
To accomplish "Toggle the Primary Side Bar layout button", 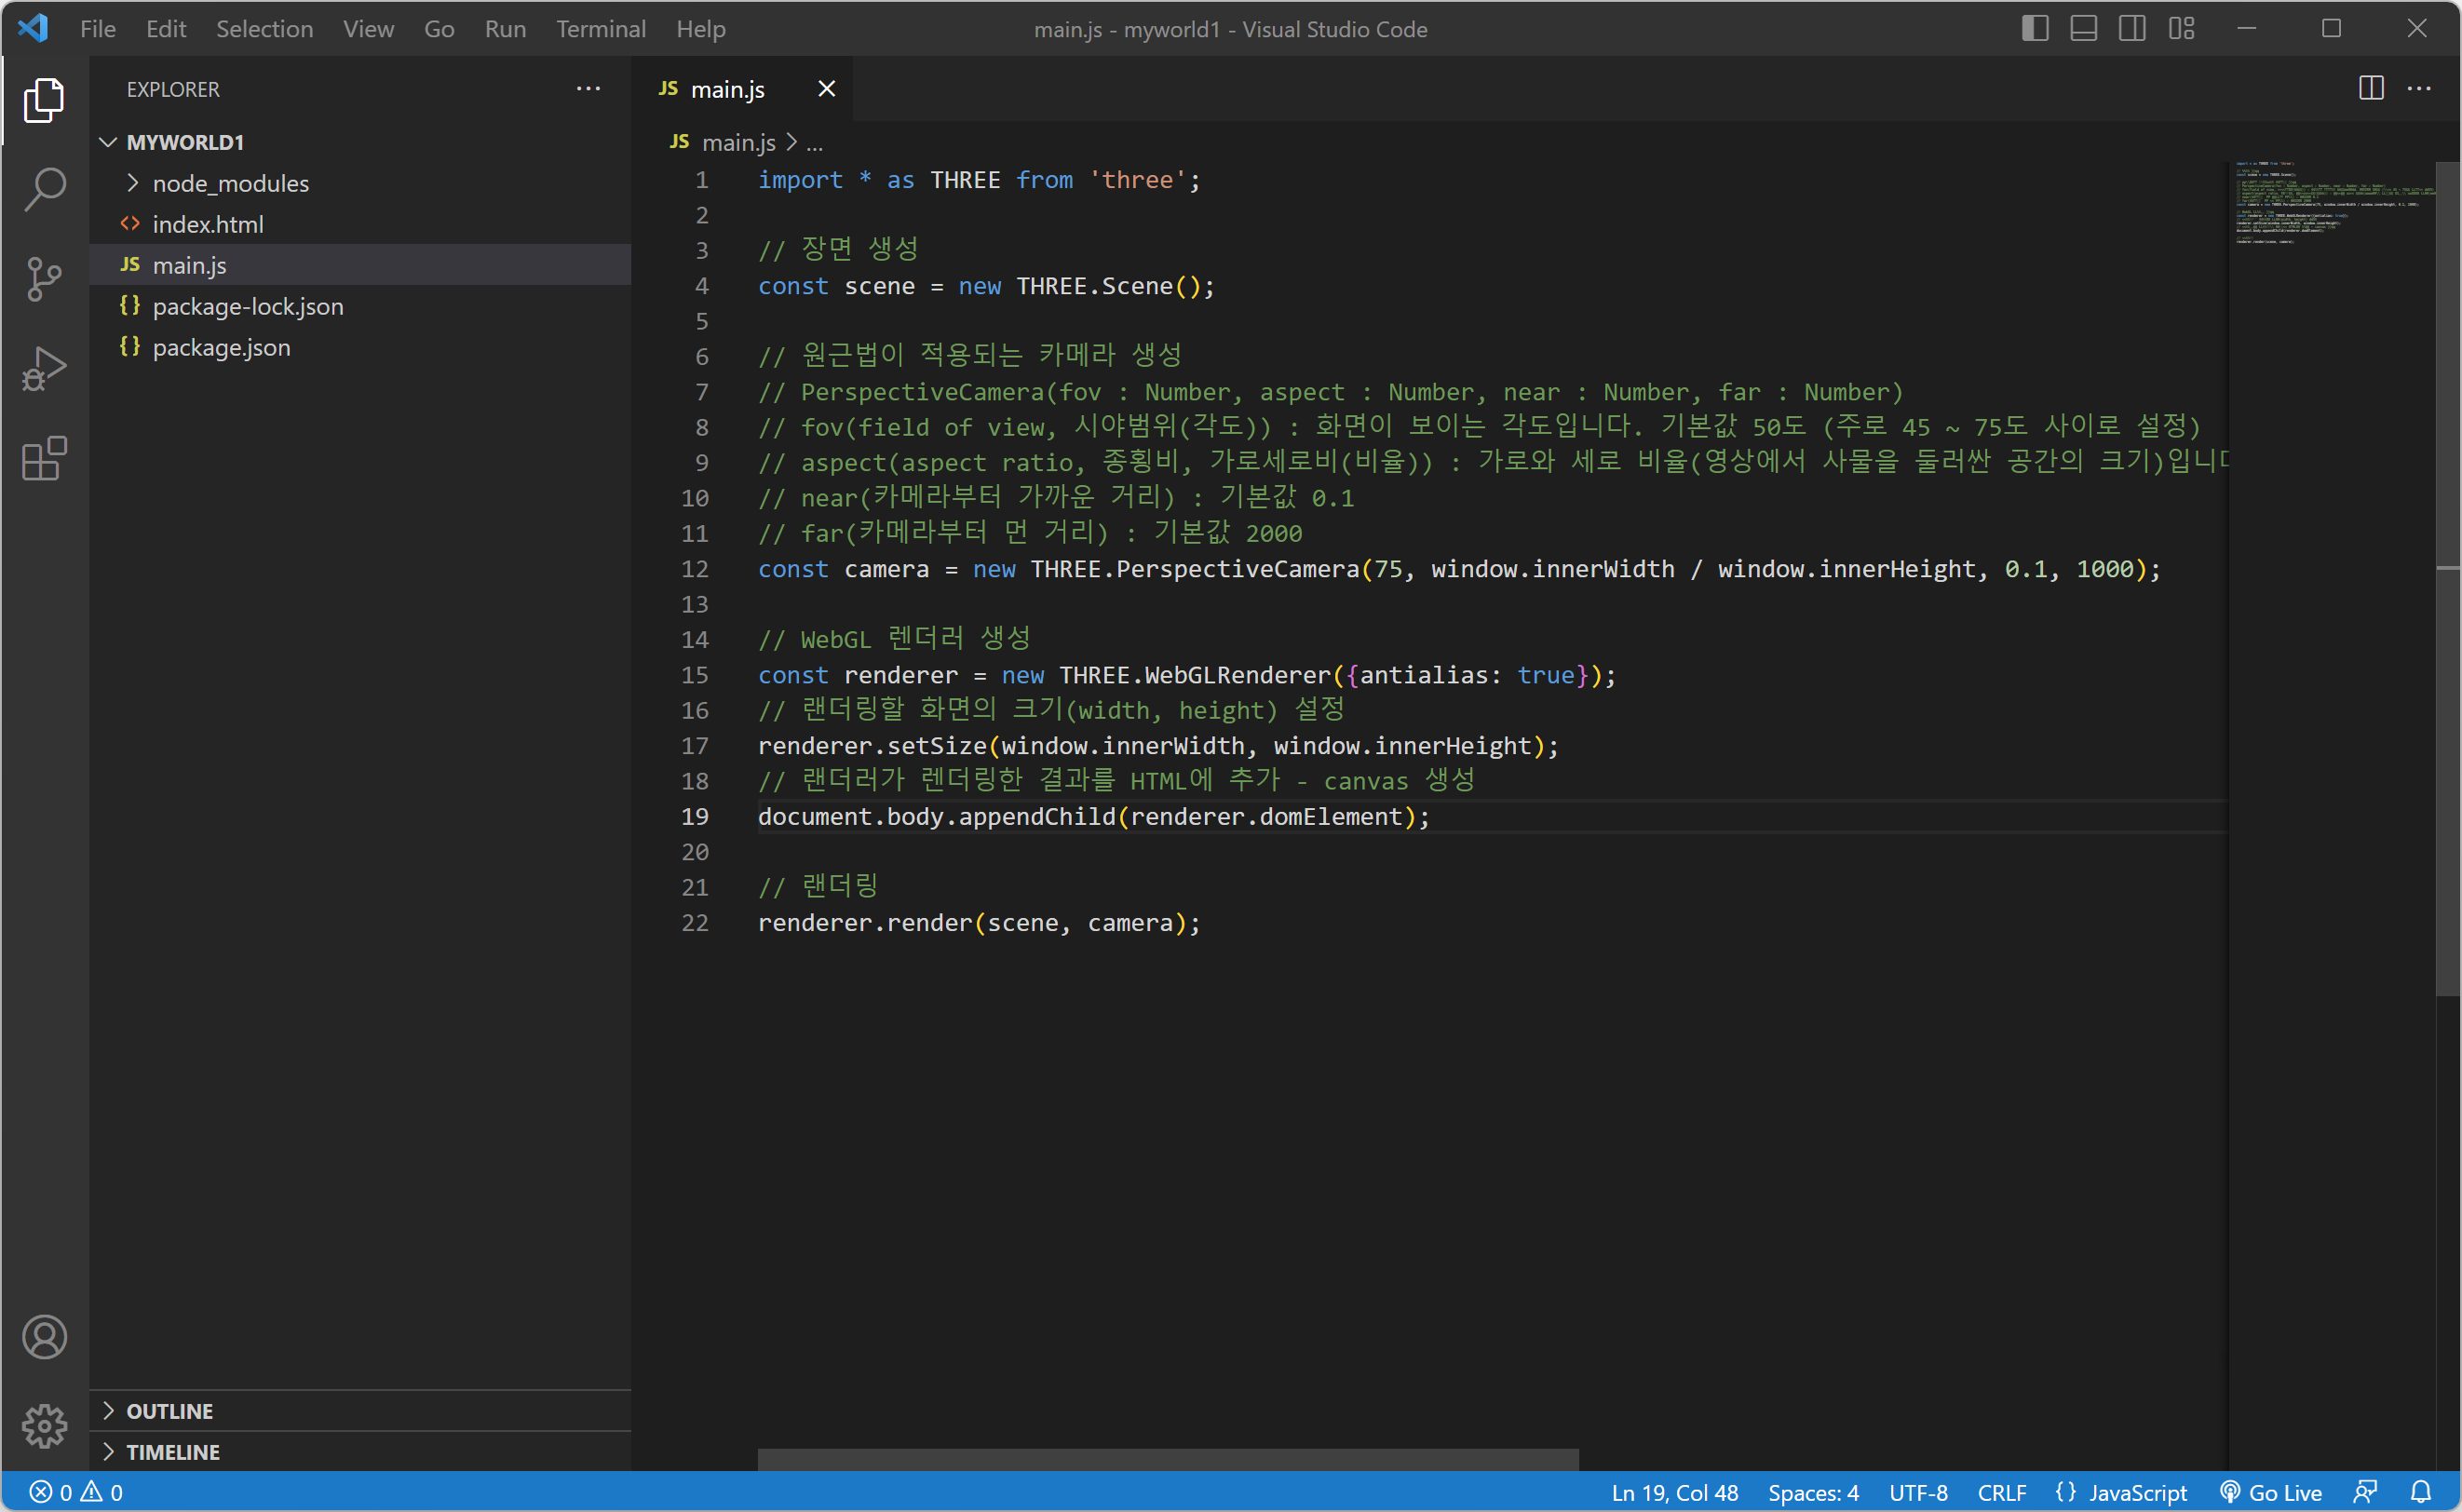I will click(2034, 29).
